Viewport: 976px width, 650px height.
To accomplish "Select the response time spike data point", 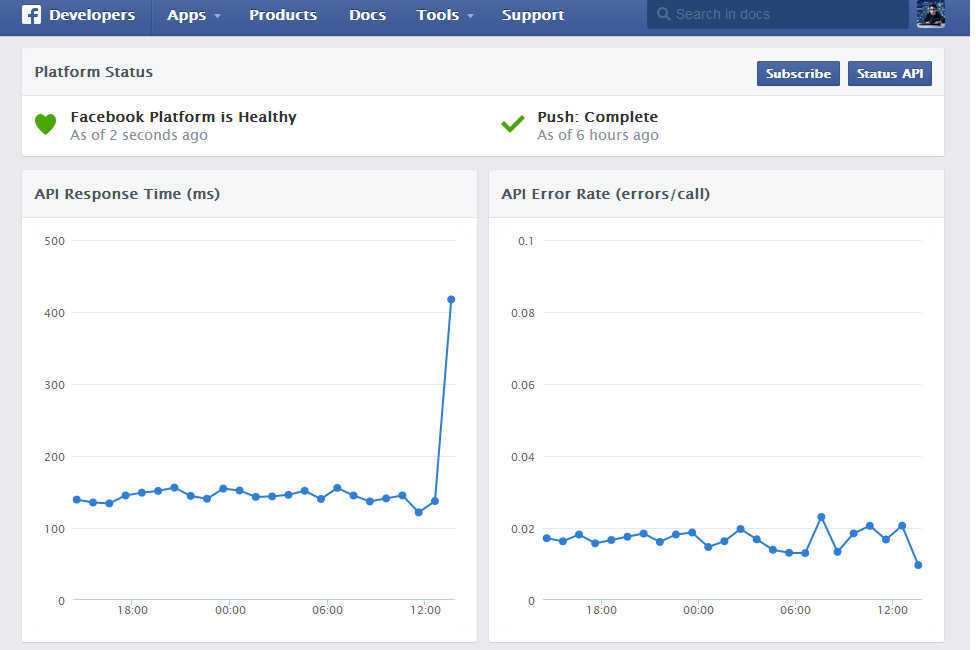I will click(x=451, y=299).
